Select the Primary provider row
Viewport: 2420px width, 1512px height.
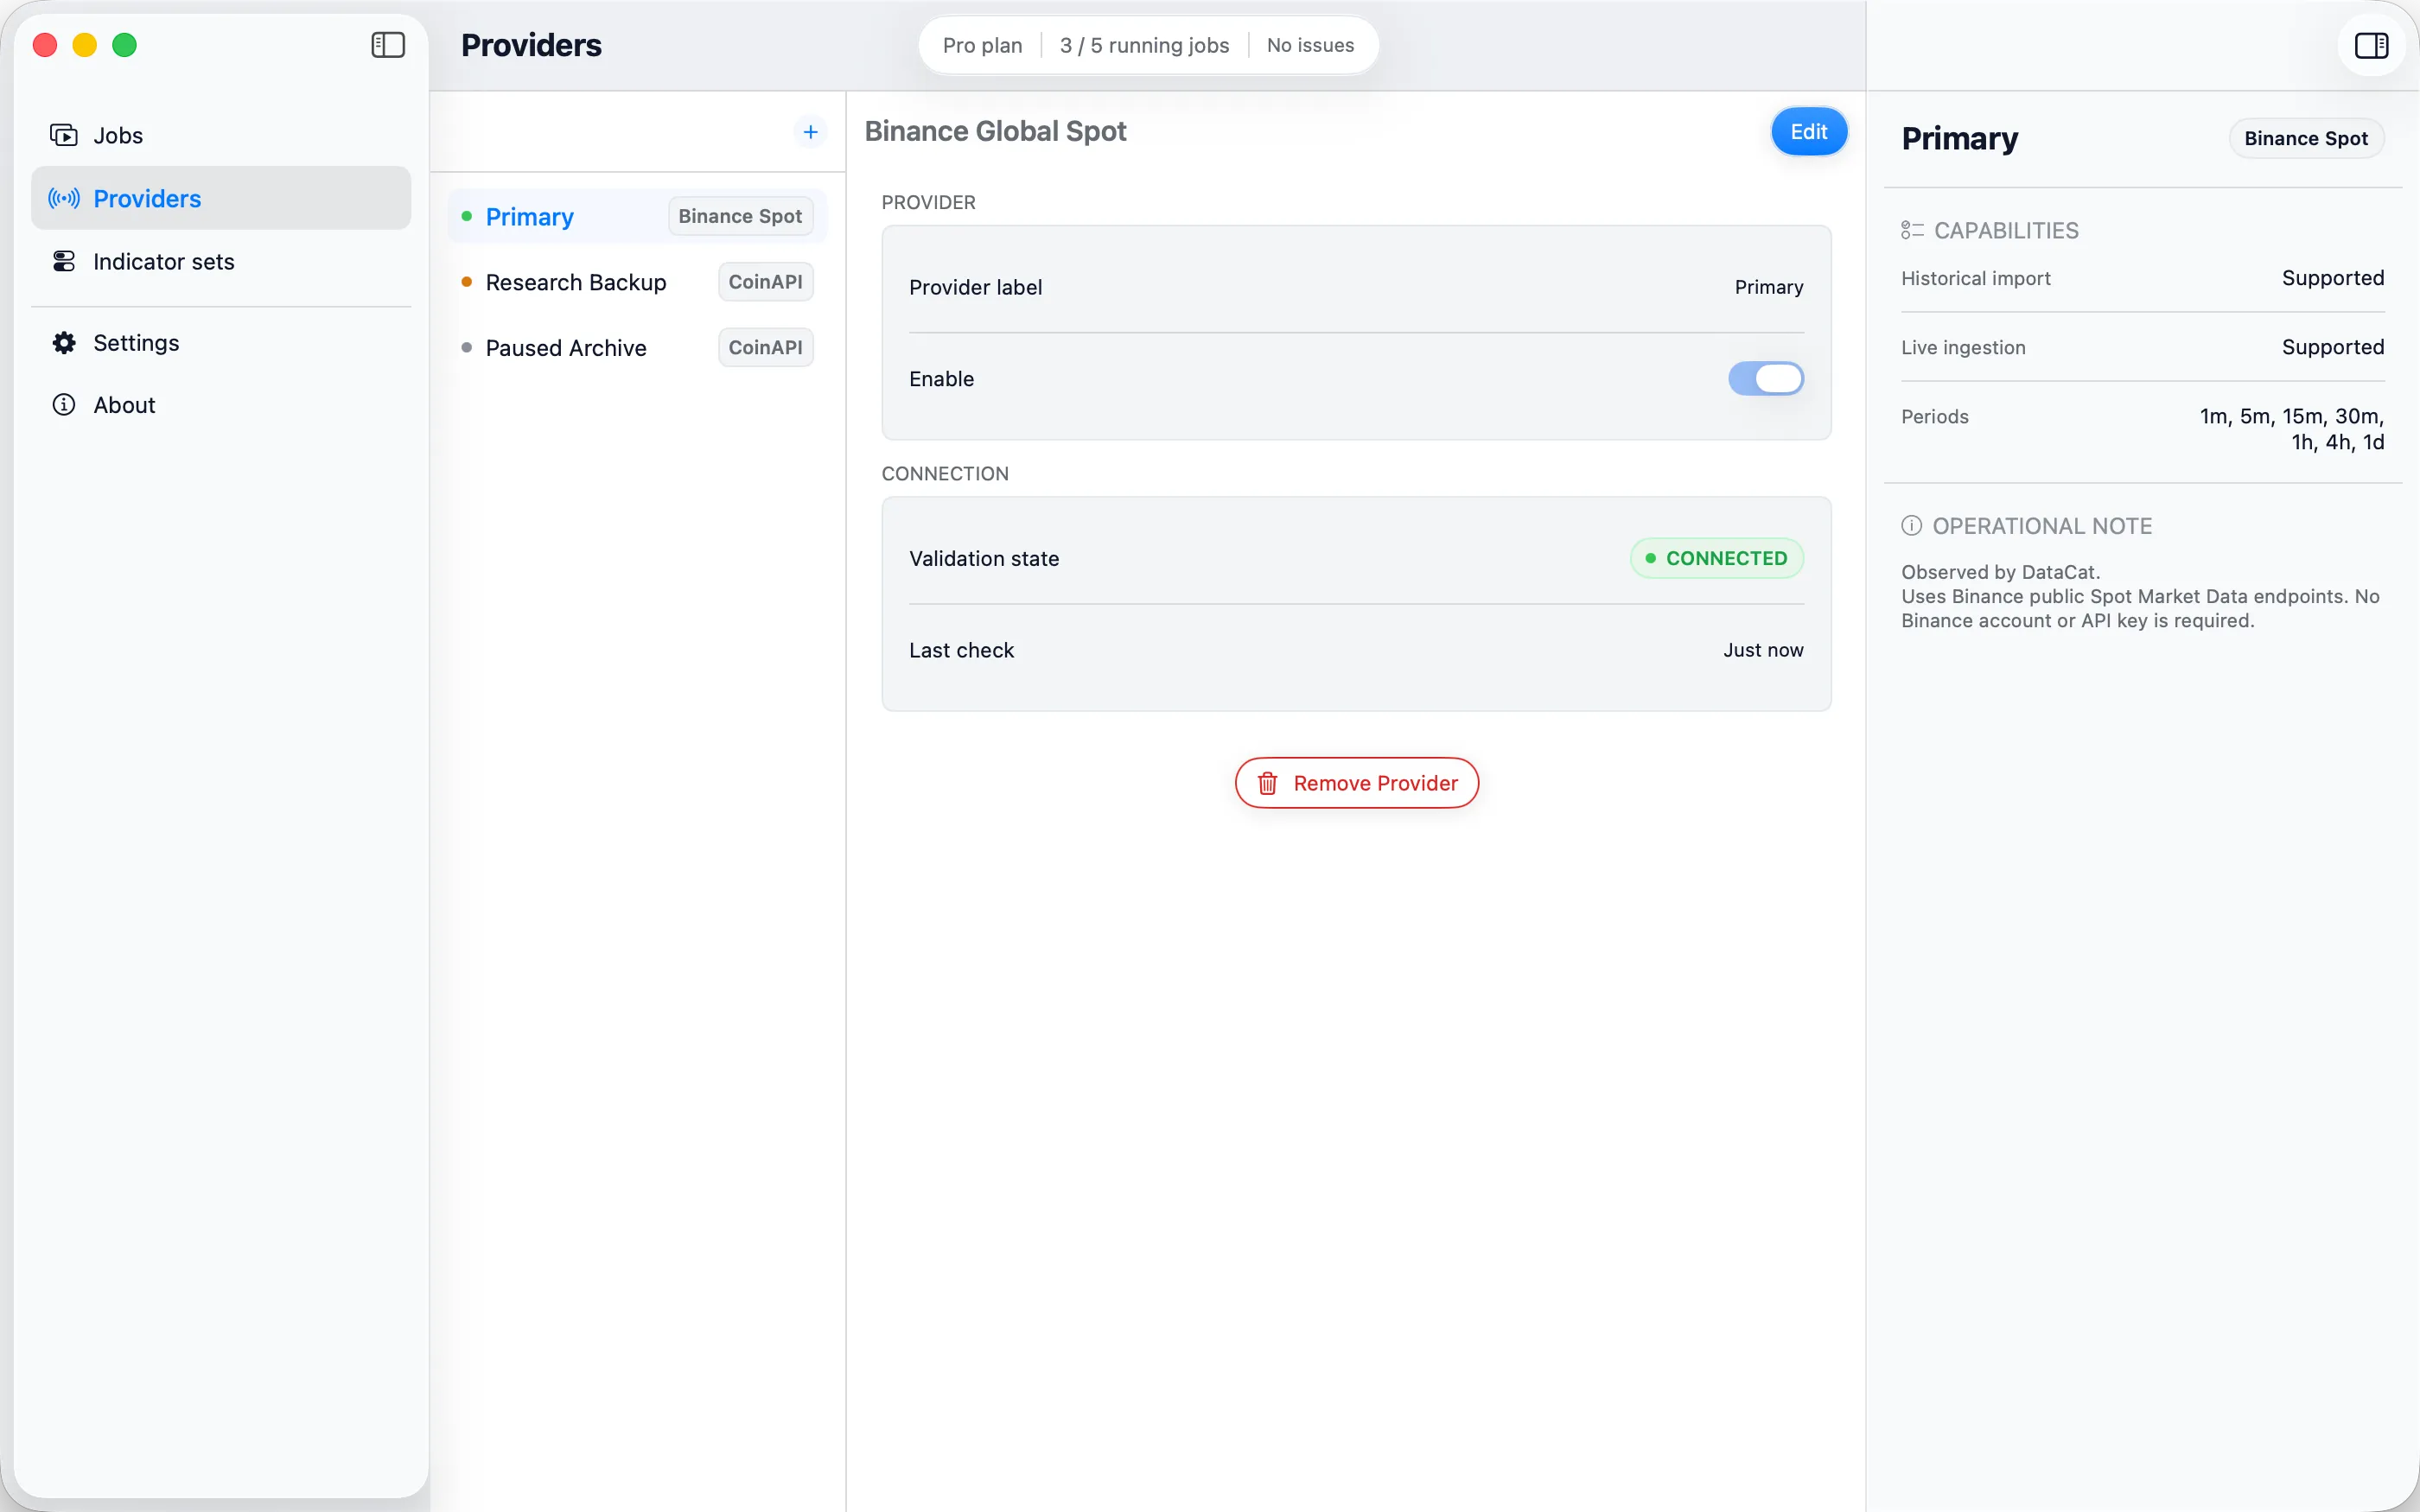pyautogui.click(x=637, y=216)
